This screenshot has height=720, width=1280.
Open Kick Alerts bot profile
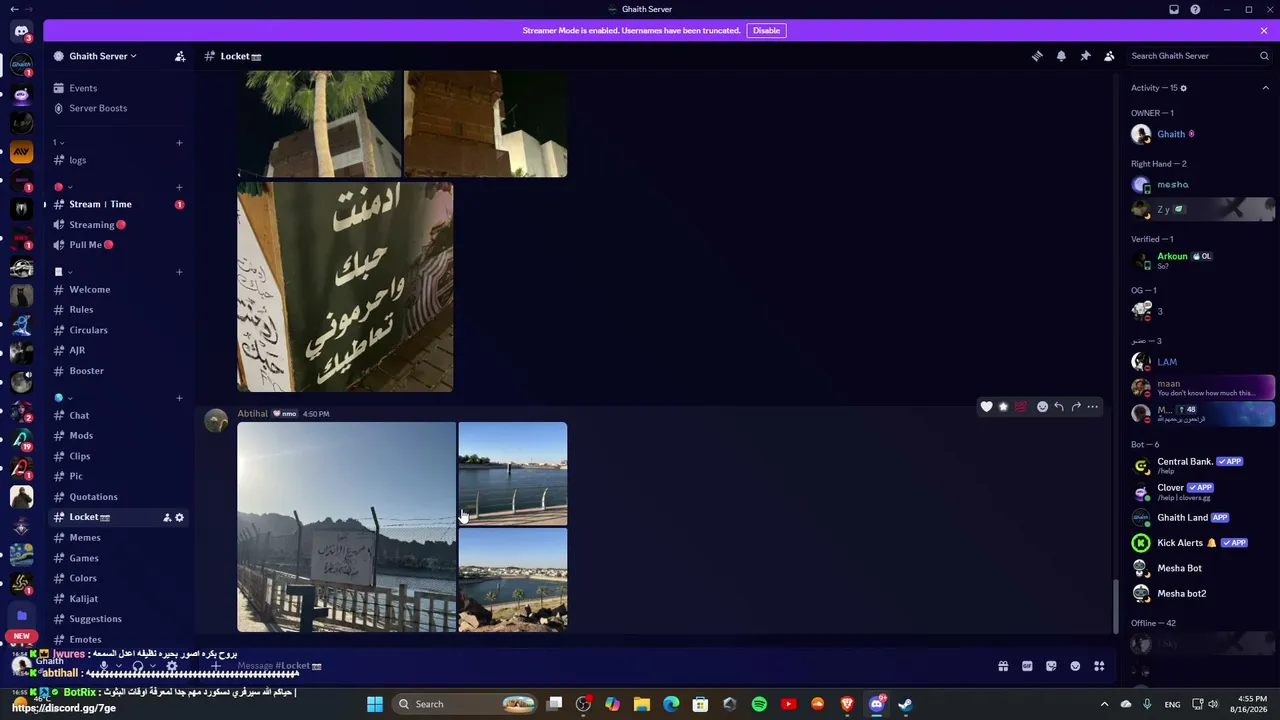[x=1200, y=543]
